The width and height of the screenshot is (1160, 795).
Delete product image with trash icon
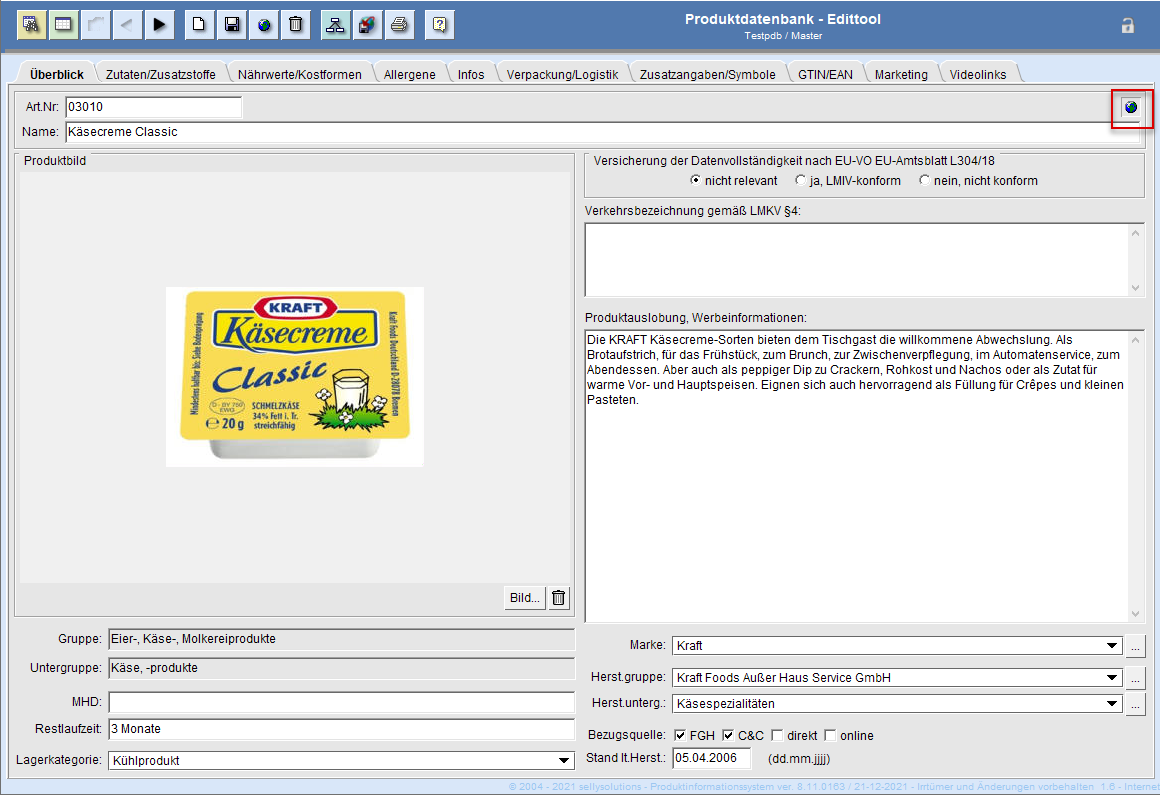[559, 598]
